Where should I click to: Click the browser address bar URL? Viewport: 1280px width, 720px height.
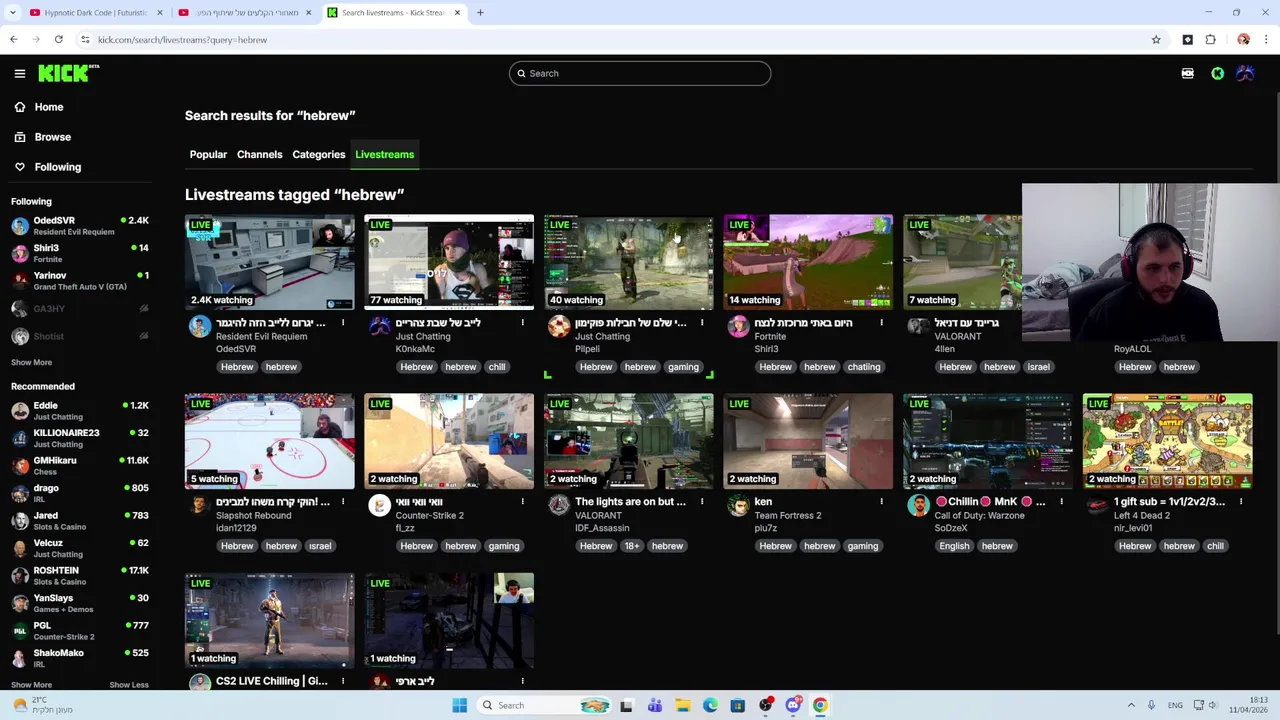point(182,40)
